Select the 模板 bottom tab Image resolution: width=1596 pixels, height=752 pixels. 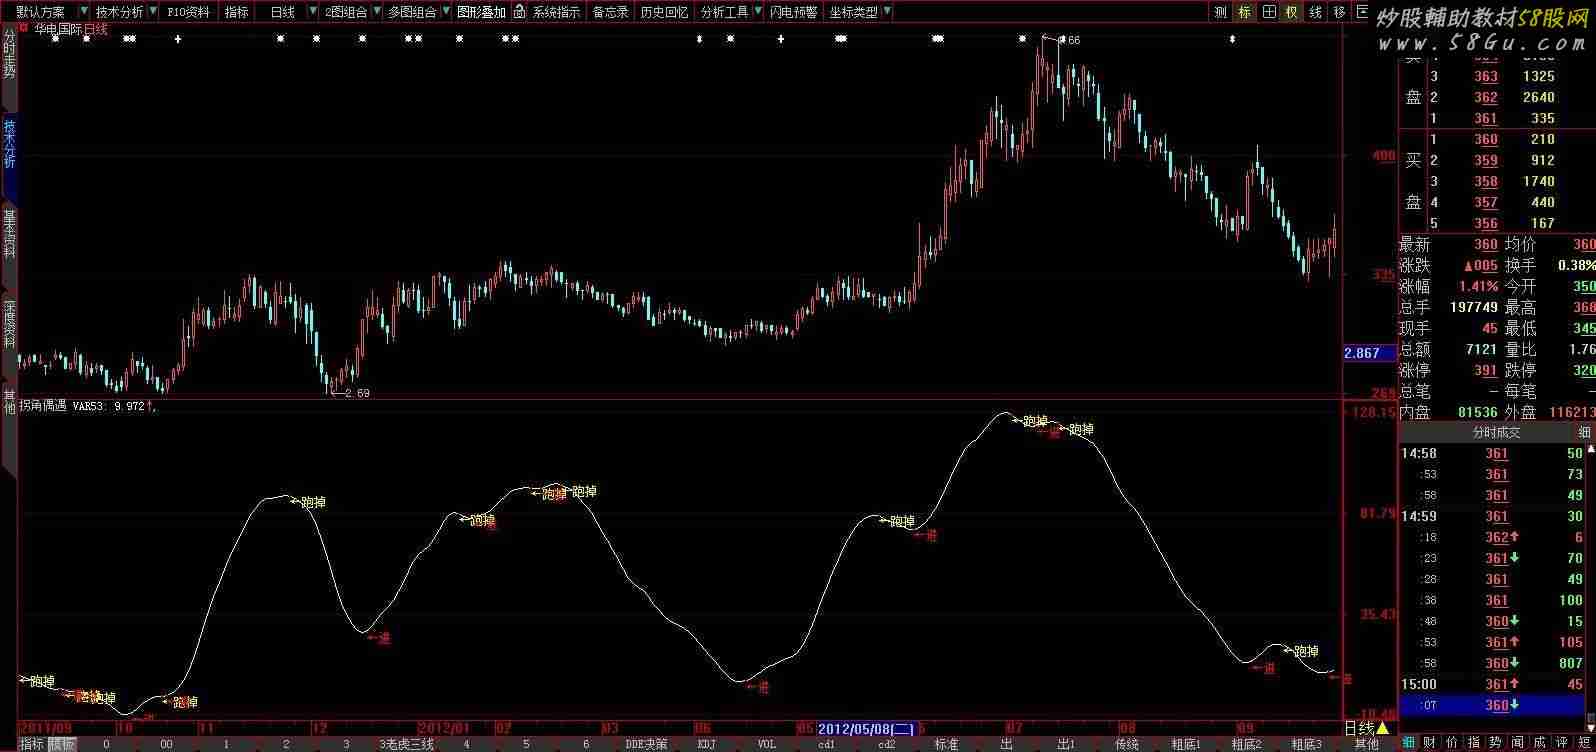pyautogui.click(x=61, y=744)
